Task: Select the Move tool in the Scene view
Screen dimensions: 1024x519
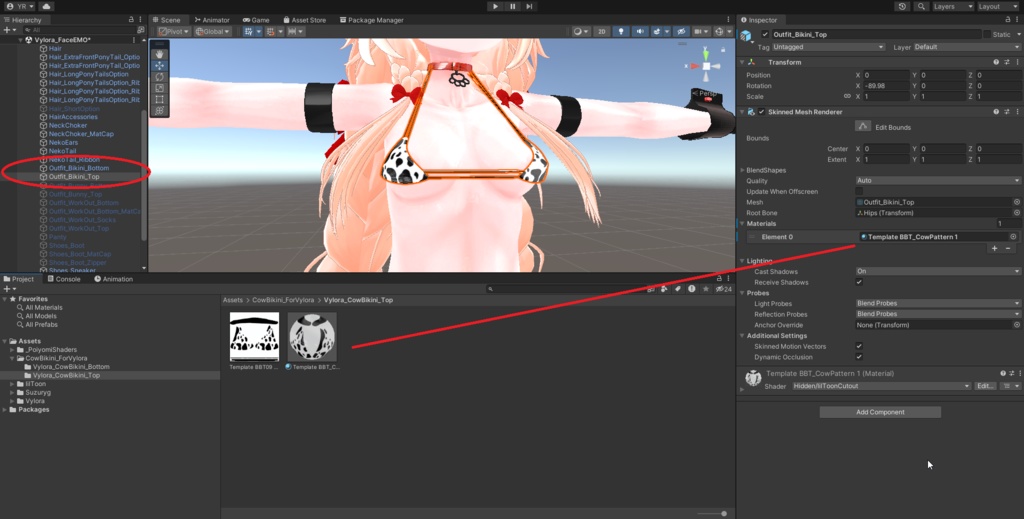Action: pos(159,65)
